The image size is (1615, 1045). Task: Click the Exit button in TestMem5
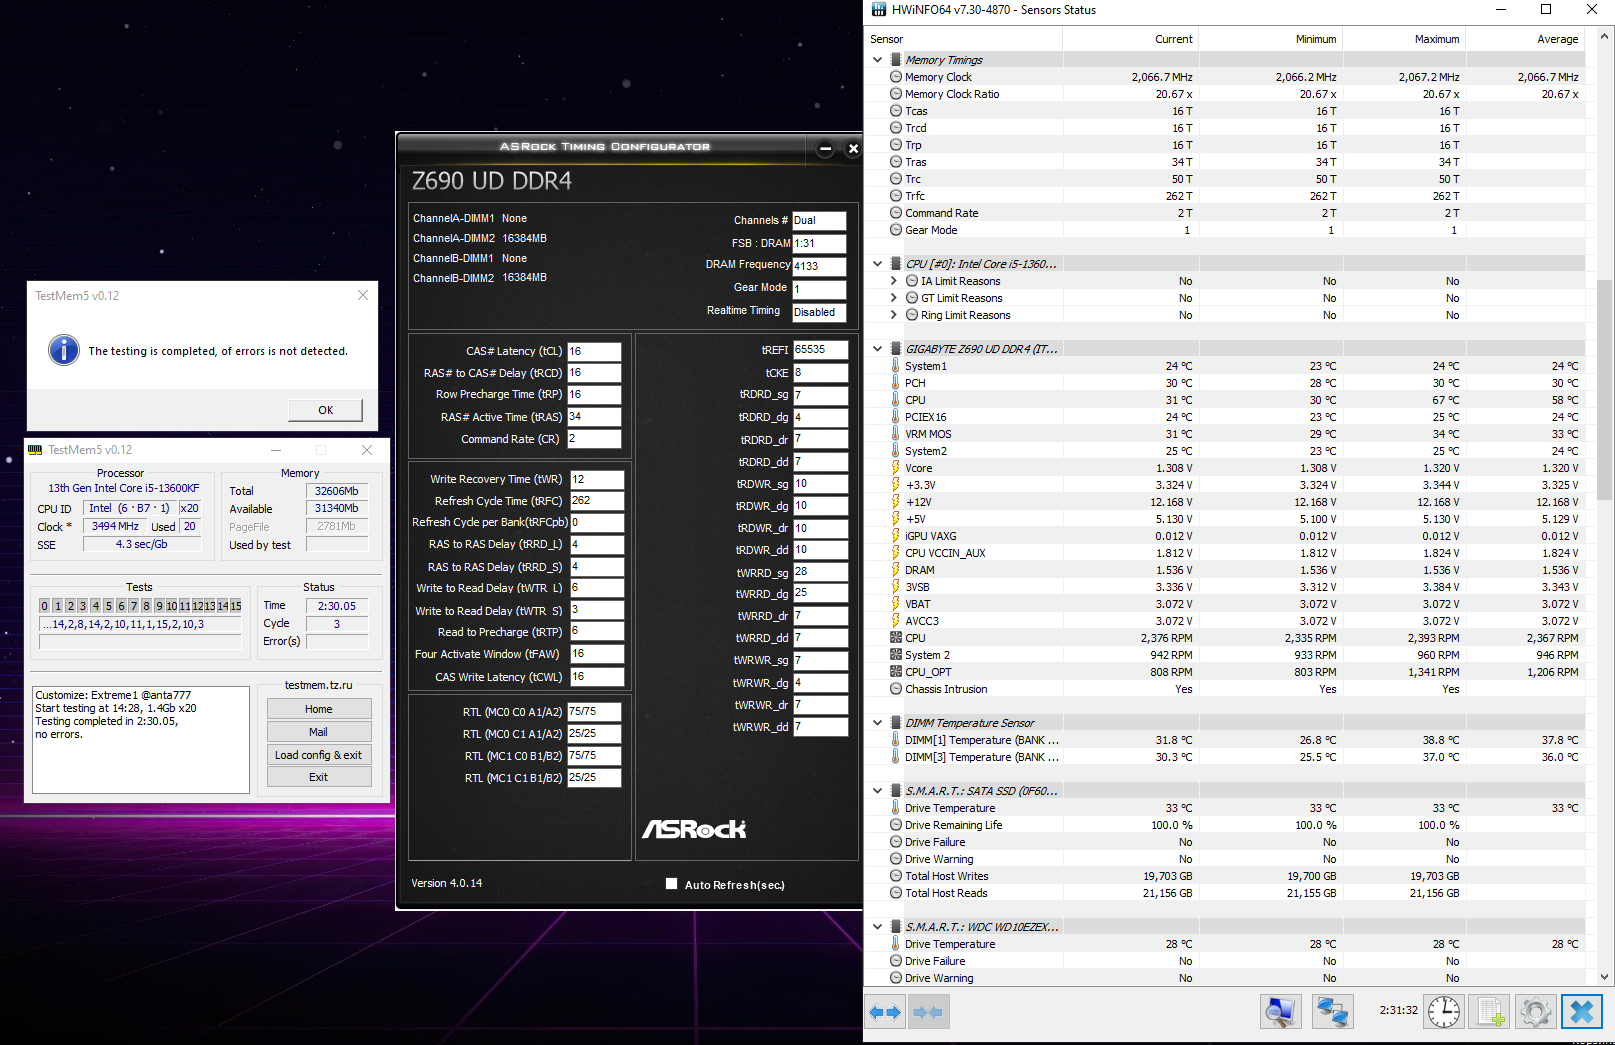(x=319, y=777)
